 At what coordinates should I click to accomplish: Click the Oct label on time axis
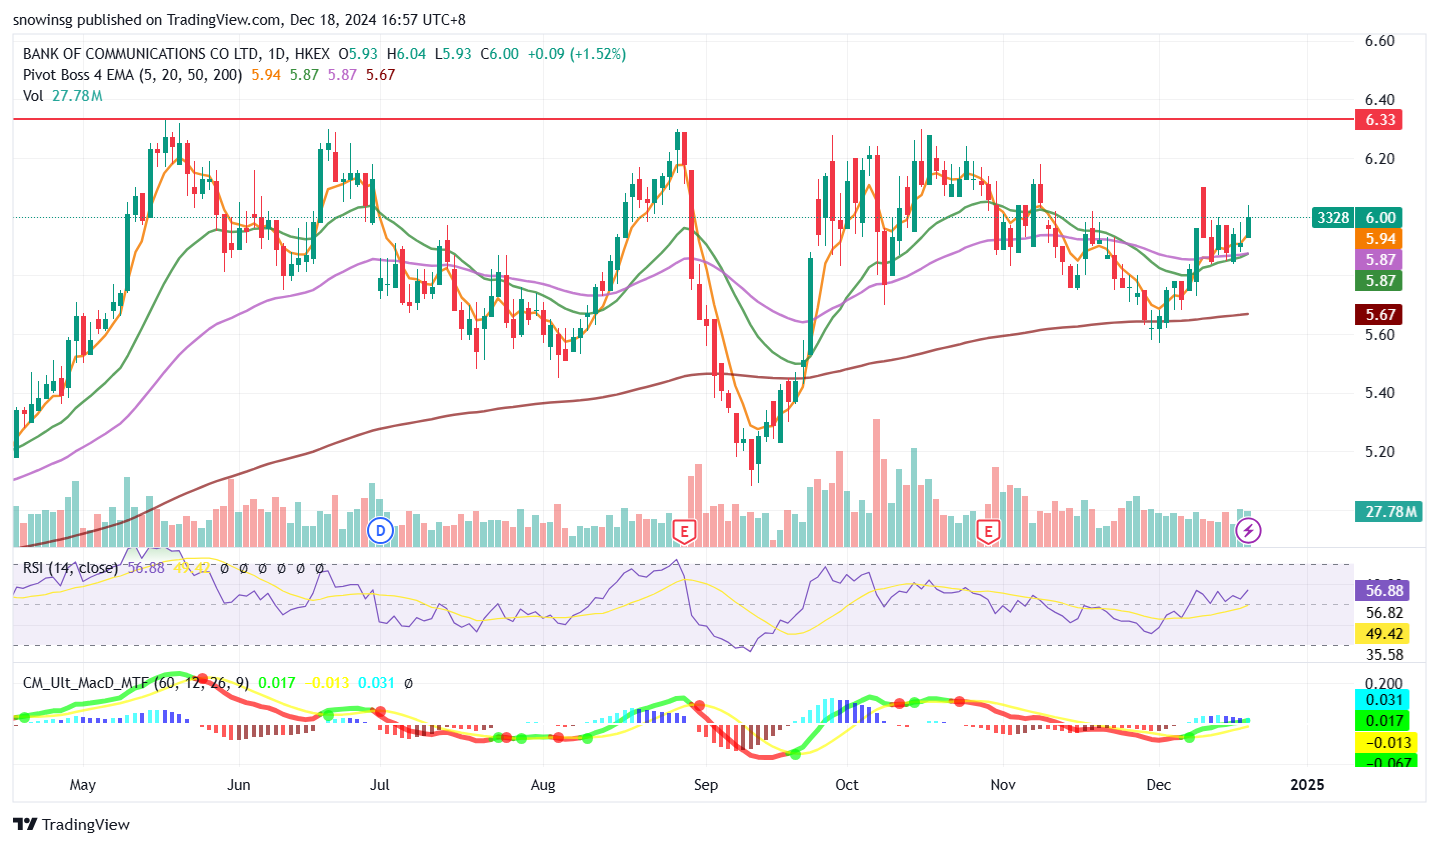tap(847, 785)
